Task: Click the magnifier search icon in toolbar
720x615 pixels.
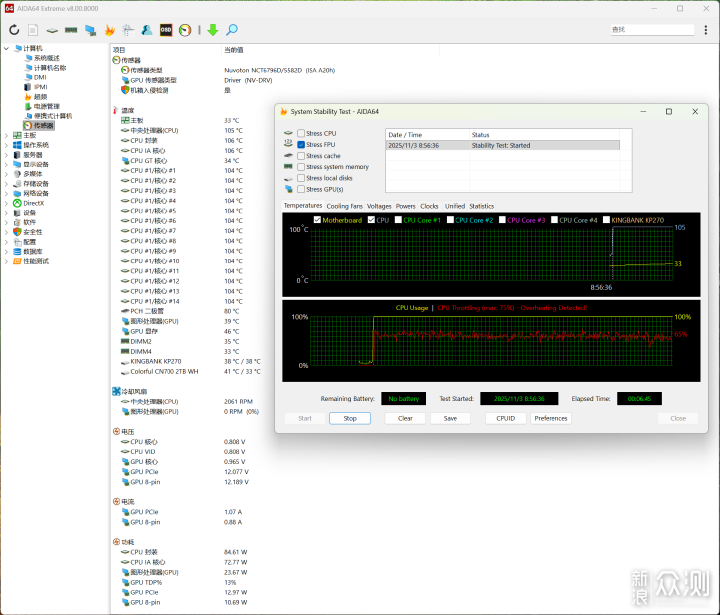Action: click(x=232, y=30)
